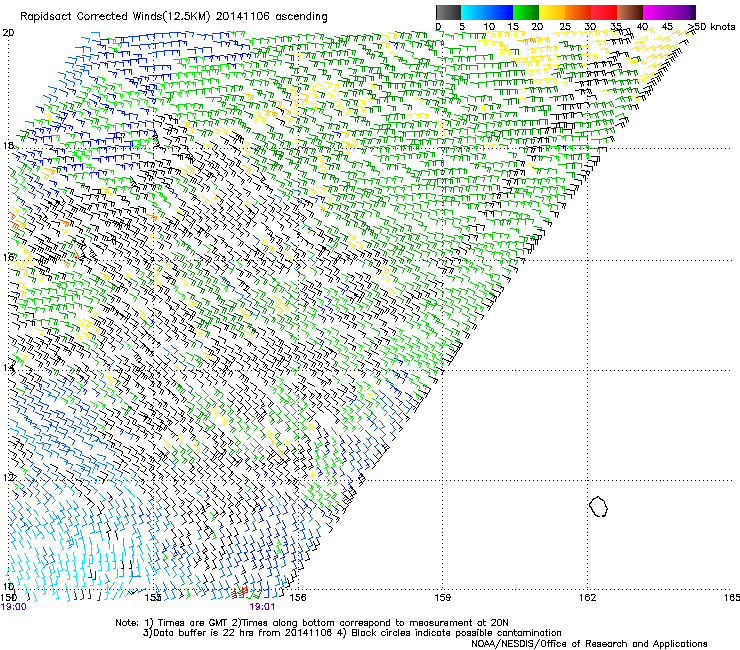The image size is (740, 650).
Task: Click the cyan-blue 5-15 knots color segment
Action: click(x=487, y=12)
